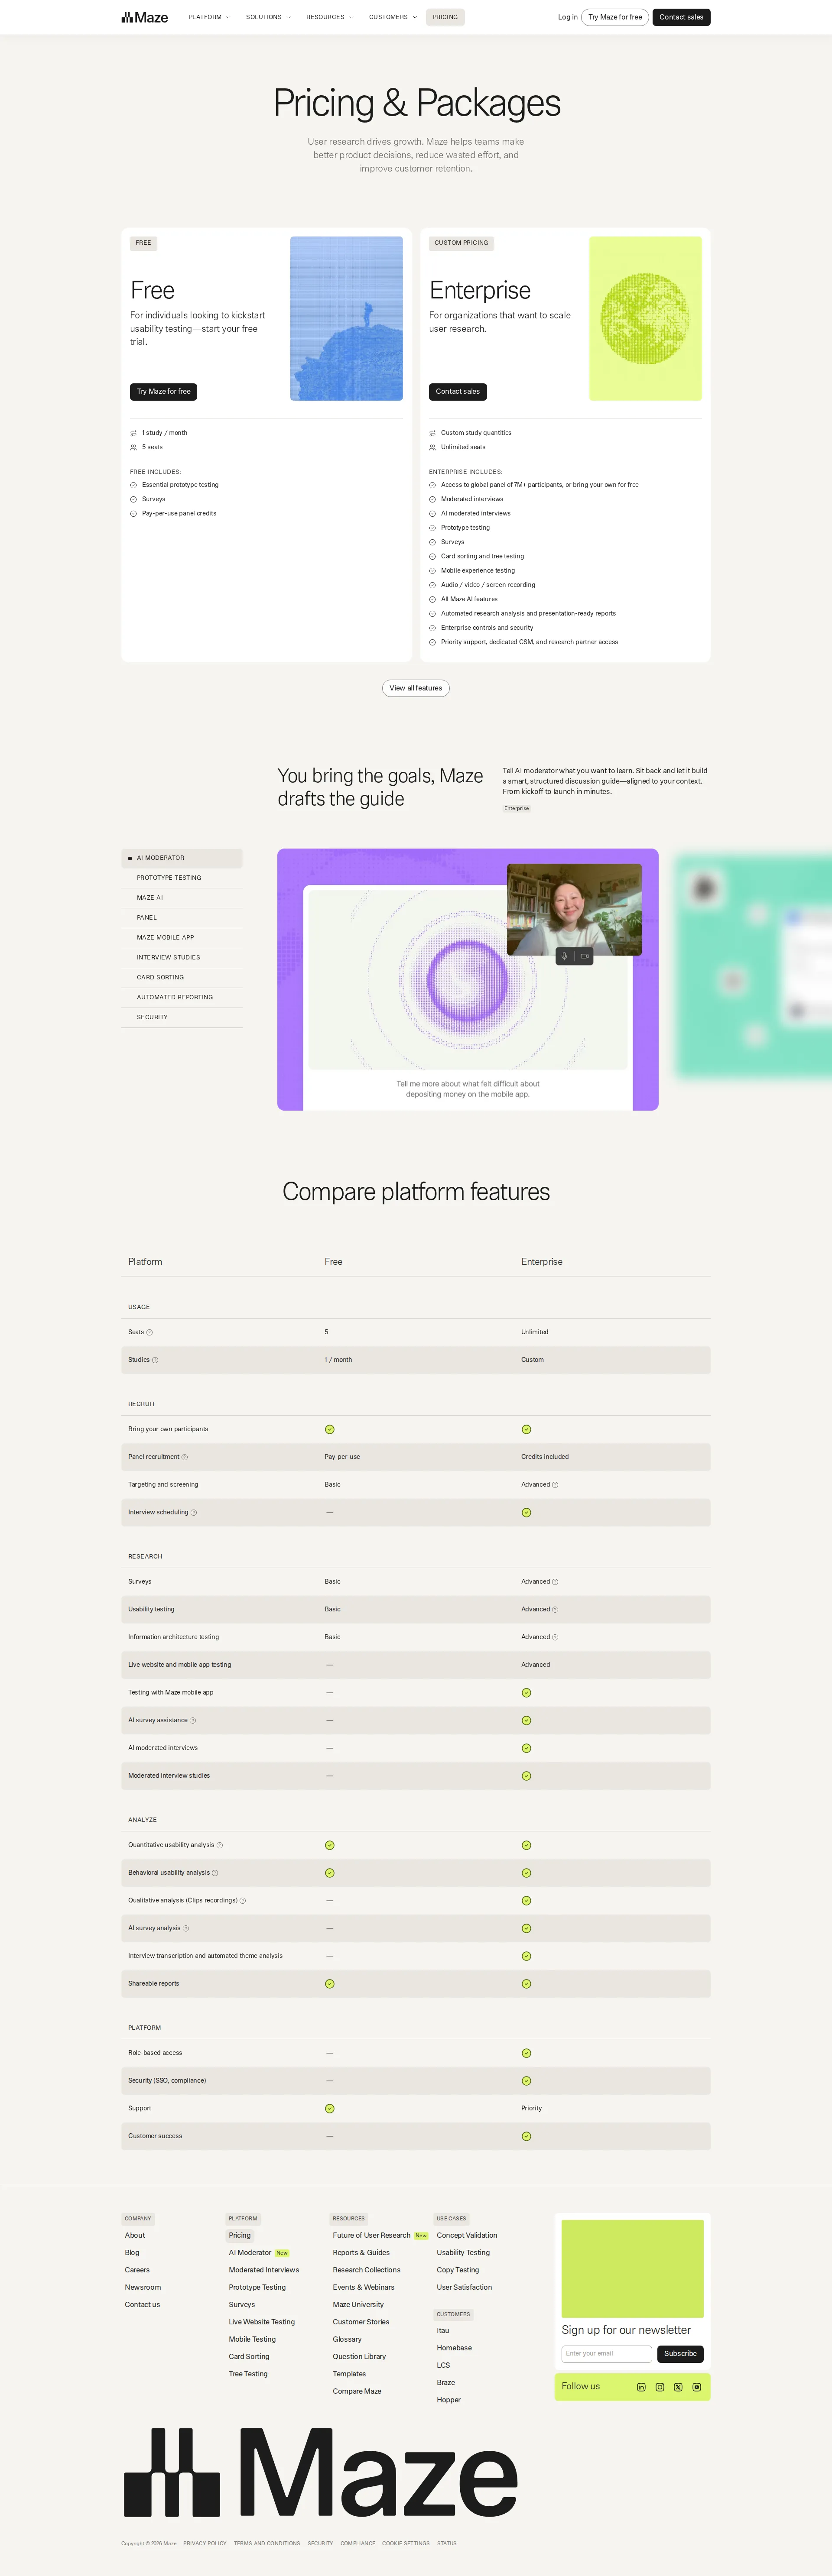Toggle the camera icon in the video preview
The width and height of the screenshot is (832, 2576).
coord(585,956)
